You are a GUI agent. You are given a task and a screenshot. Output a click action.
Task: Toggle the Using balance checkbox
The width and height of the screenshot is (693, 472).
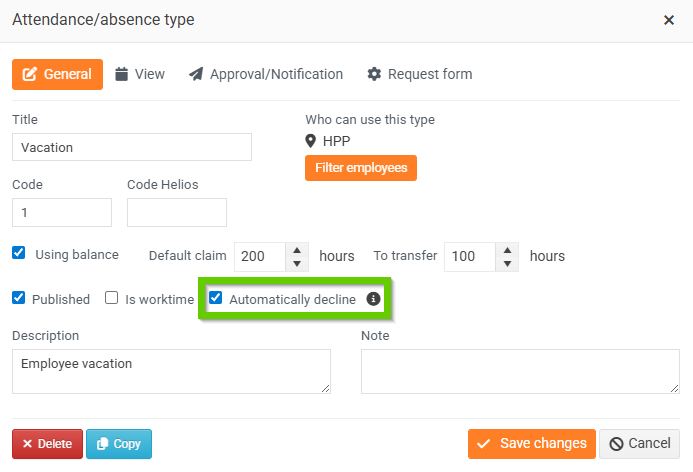point(19,253)
